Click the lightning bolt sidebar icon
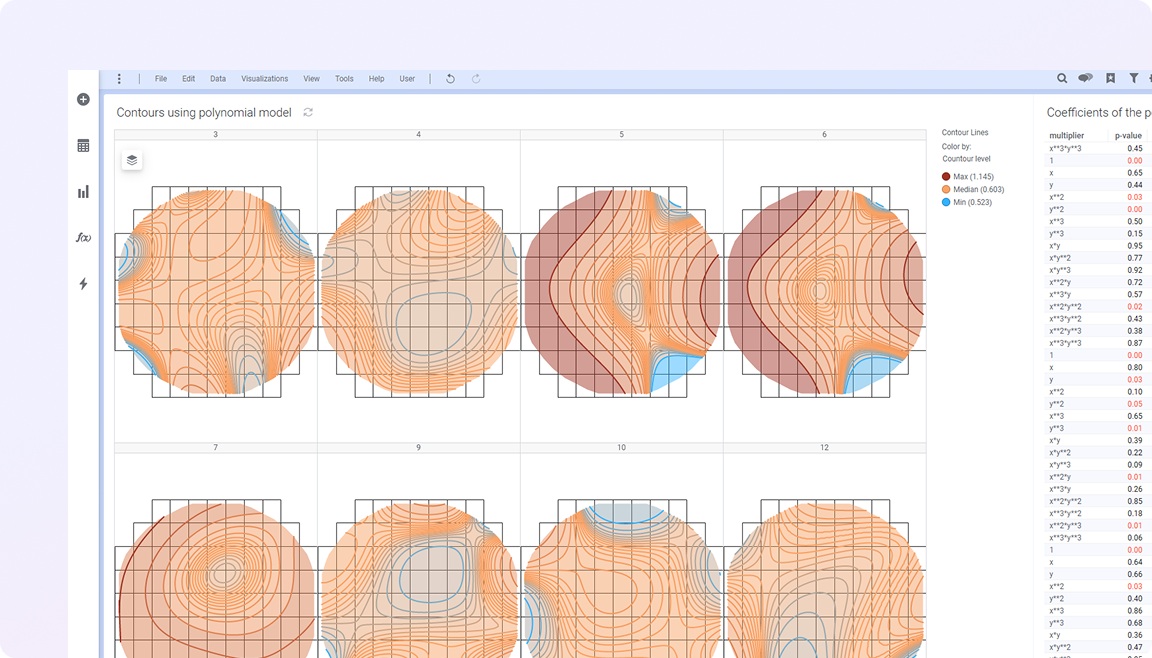1152x658 pixels. 83,284
